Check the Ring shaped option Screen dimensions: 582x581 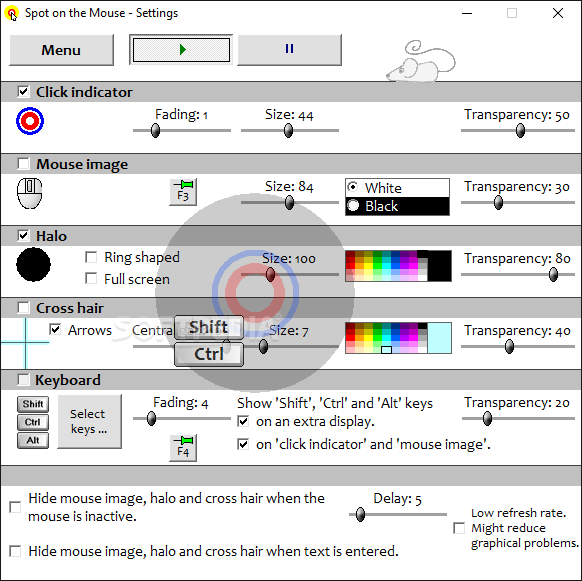[91, 257]
